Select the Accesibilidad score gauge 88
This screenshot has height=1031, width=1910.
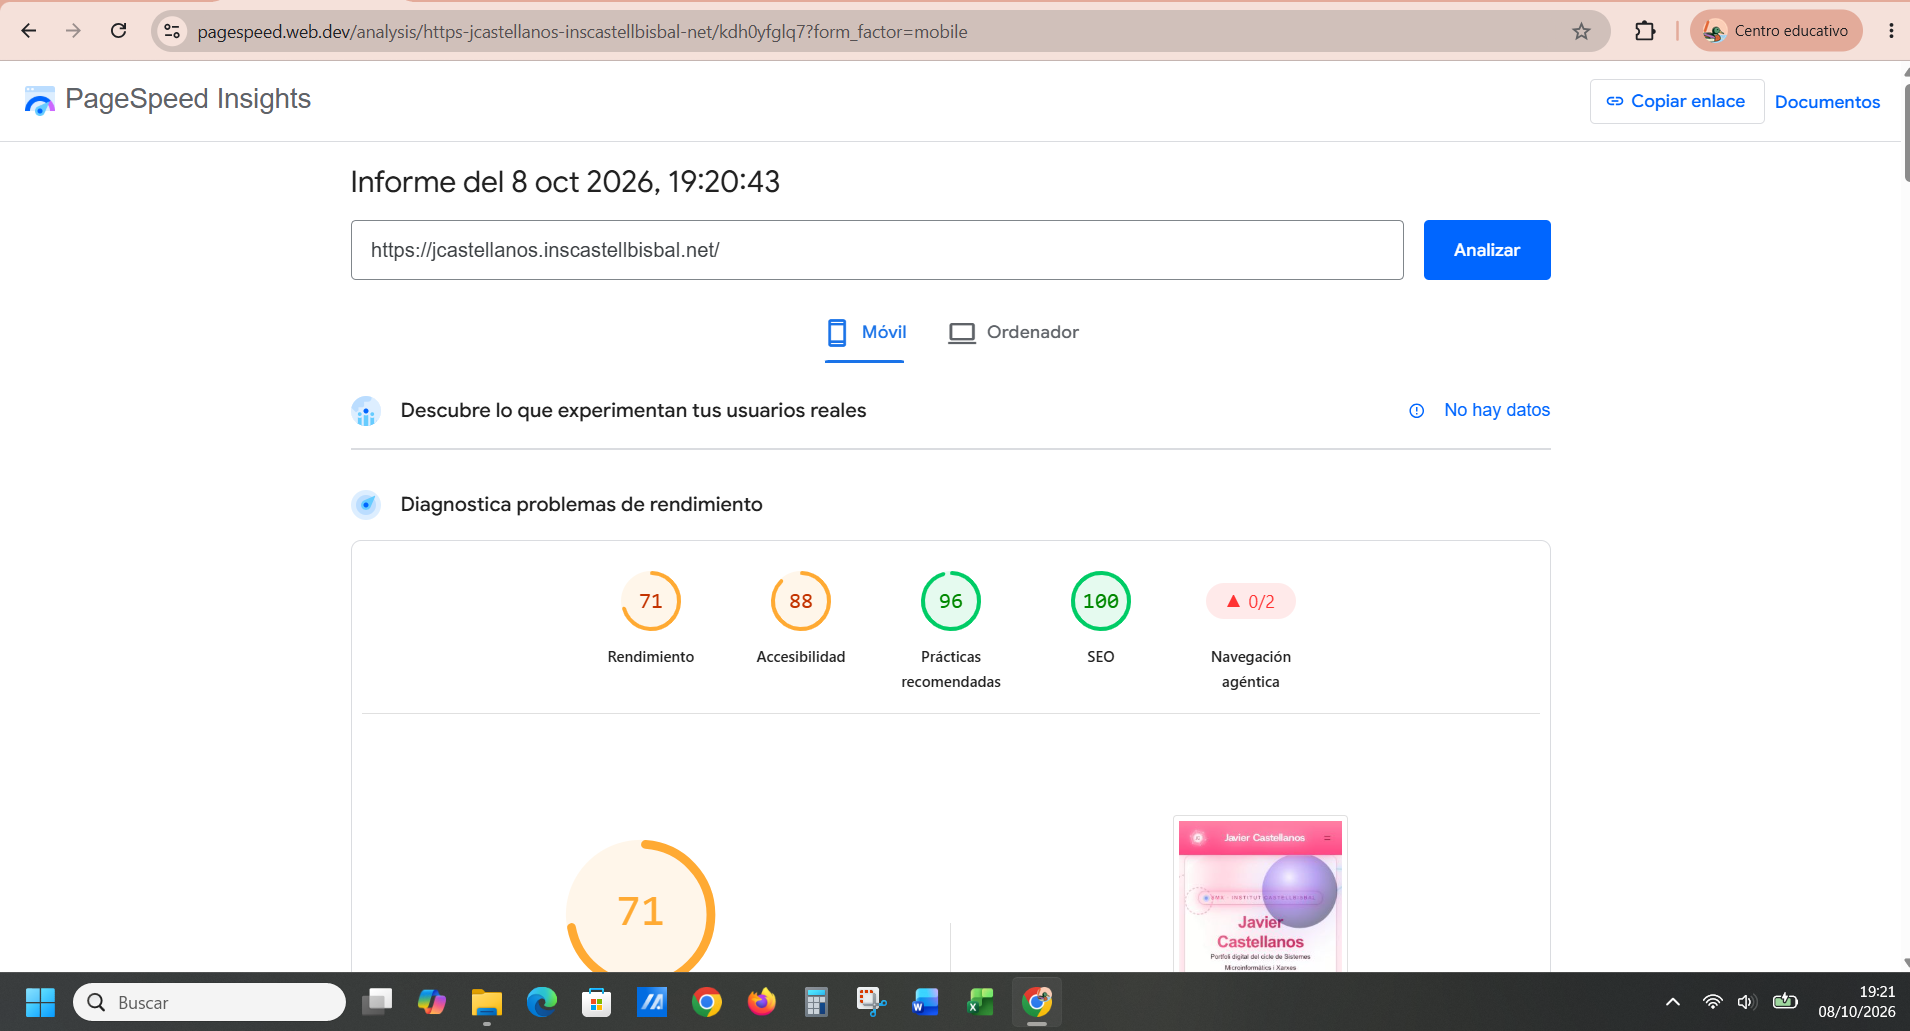(x=801, y=601)
